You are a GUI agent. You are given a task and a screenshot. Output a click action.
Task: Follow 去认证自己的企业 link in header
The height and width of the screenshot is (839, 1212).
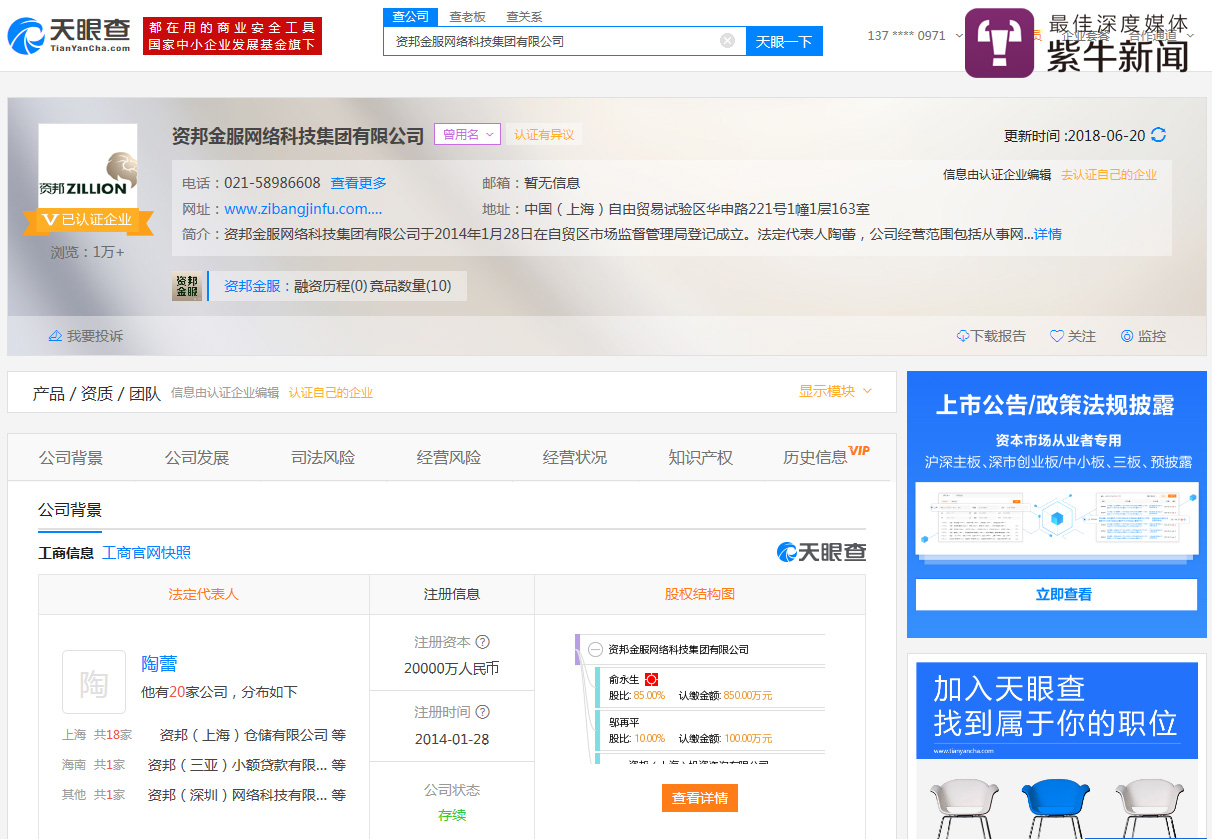(x=1109, y=174)
